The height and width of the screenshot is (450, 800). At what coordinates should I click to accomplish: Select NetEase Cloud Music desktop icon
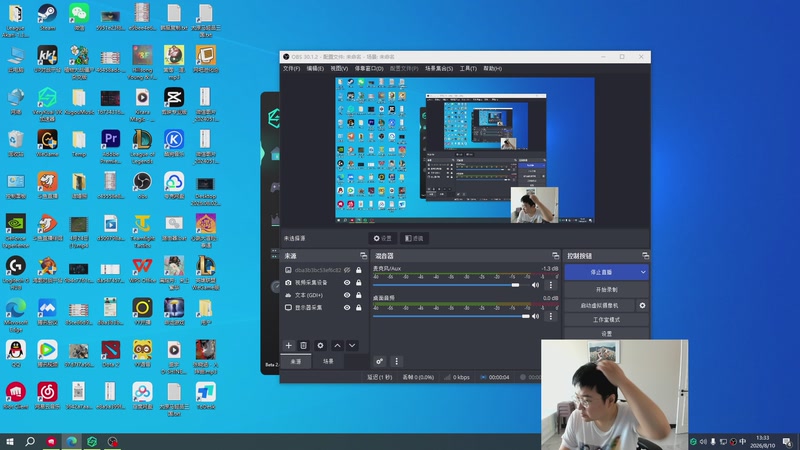(47, 396)
